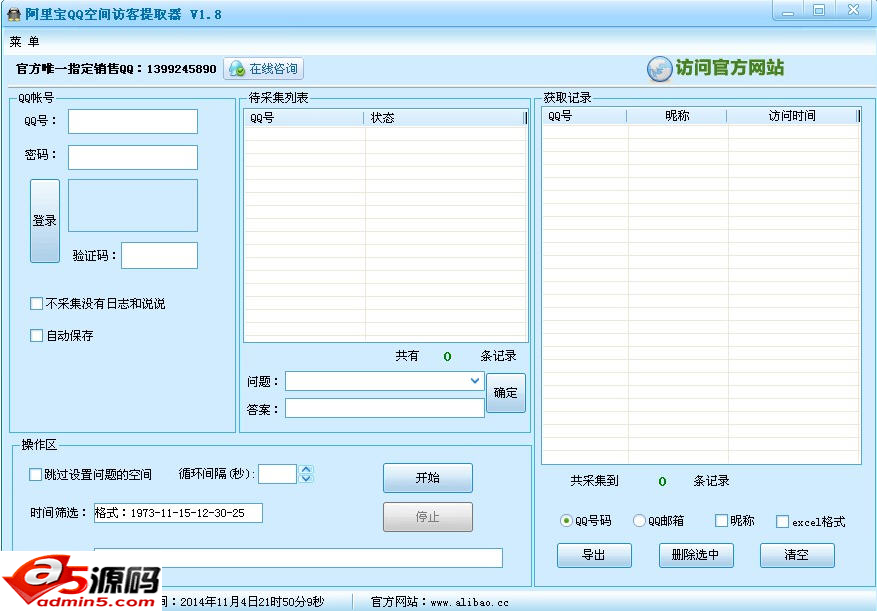877x611 pixels.
Task: Click the 登录 login button
Action: (x=45, y=220)
